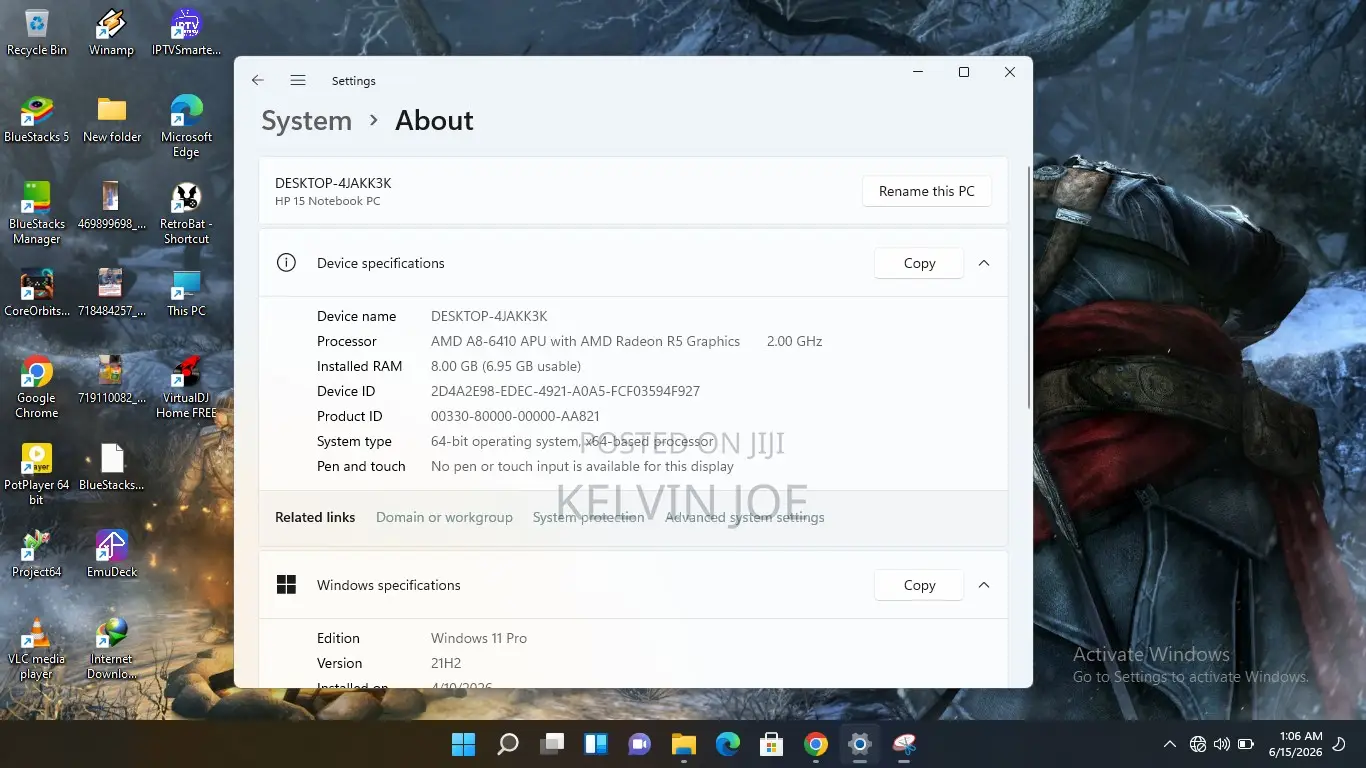
Task: Open the Recycle Bin desktop icon
Action: coord(37,33)
